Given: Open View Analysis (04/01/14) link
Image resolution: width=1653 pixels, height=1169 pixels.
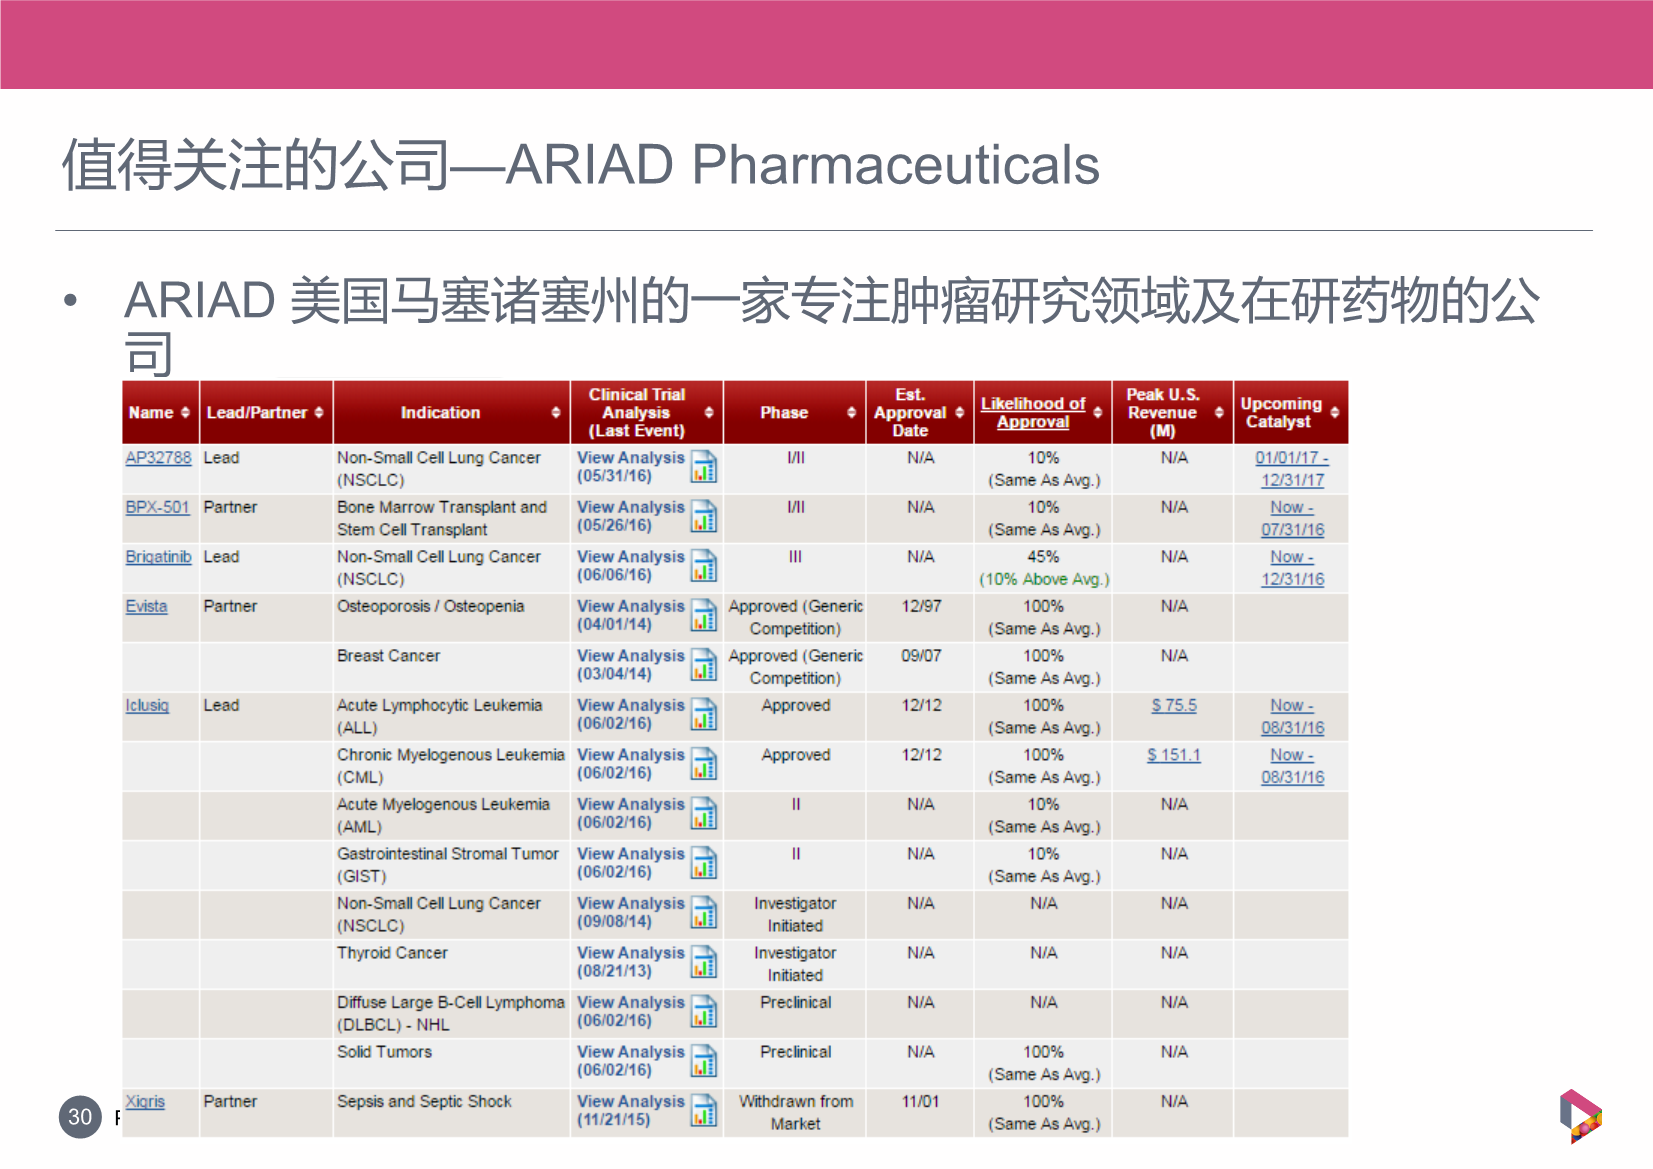Looking at the screenshot, I should 631,615.
